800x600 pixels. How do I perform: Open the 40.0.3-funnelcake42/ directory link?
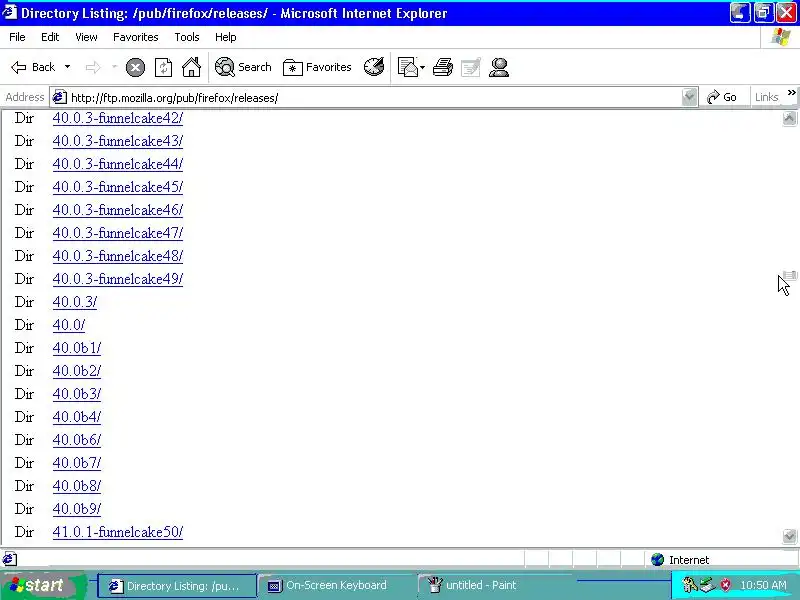click(x=117, y=118)
